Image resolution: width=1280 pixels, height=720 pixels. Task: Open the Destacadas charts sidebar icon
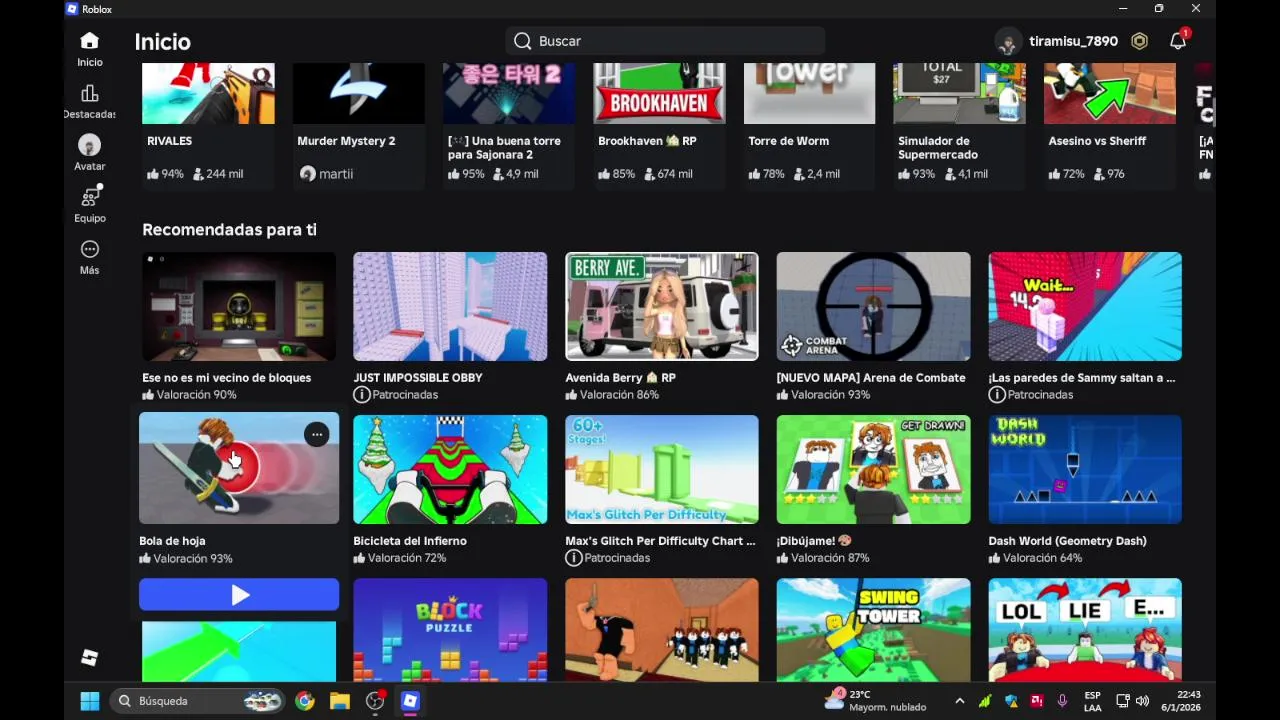coord(90,93)
